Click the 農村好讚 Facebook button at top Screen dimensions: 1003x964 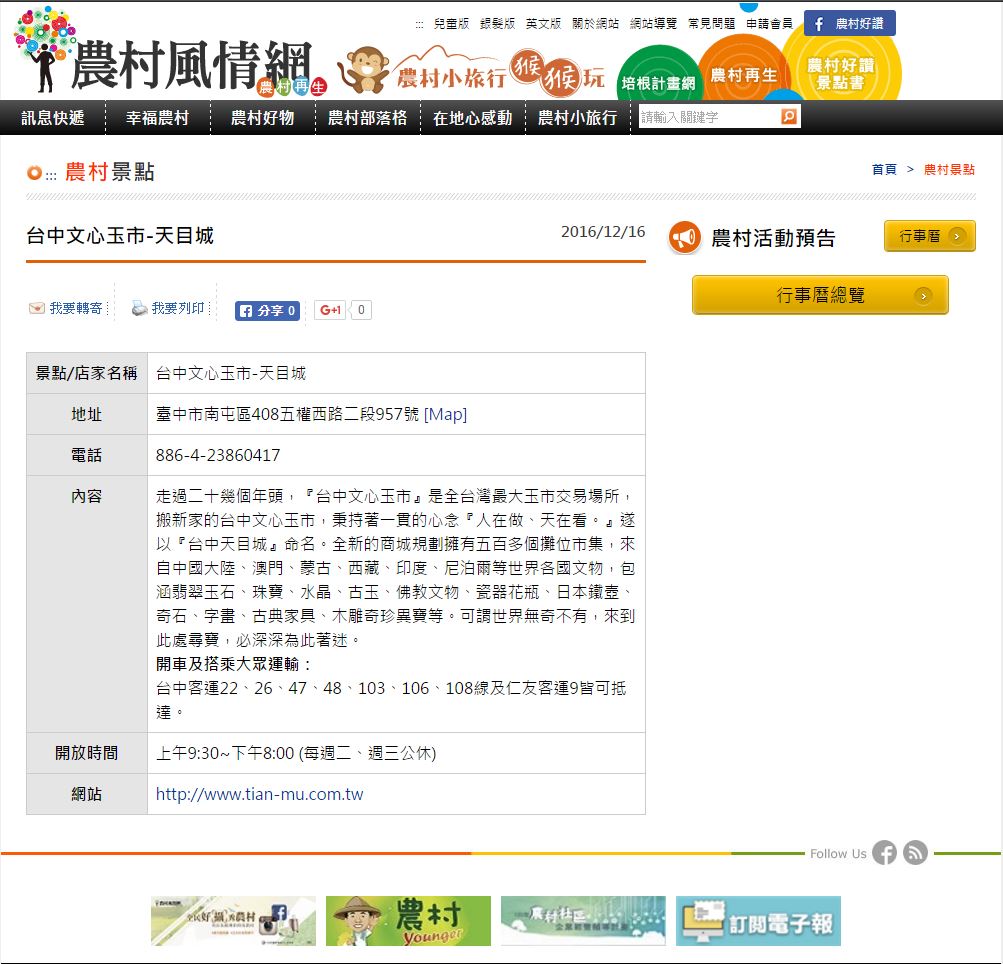(x=849, y=24)
